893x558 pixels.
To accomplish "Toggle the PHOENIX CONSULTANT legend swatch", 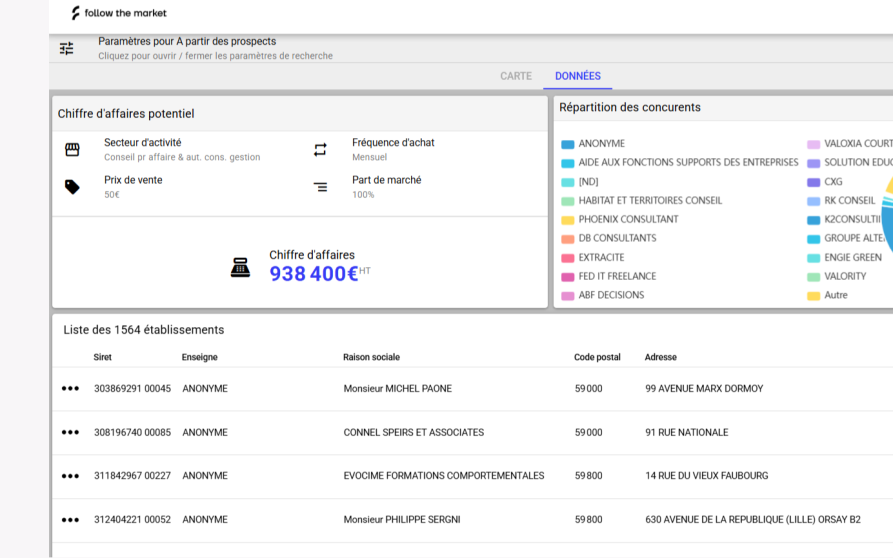I will tap(567, 220).
